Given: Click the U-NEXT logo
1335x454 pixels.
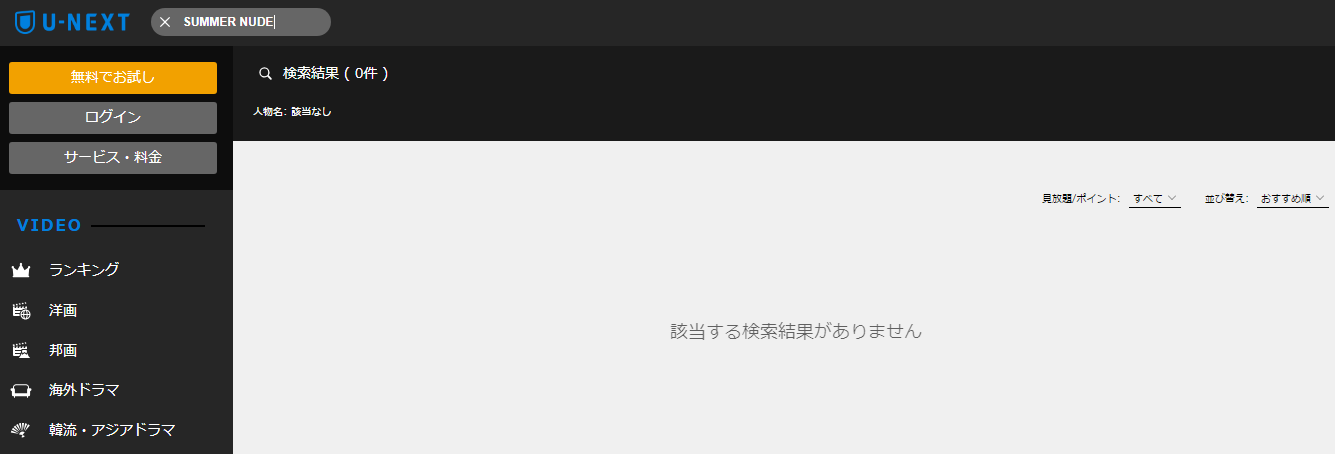Looking at the screenshot, I should pos(73,21).
